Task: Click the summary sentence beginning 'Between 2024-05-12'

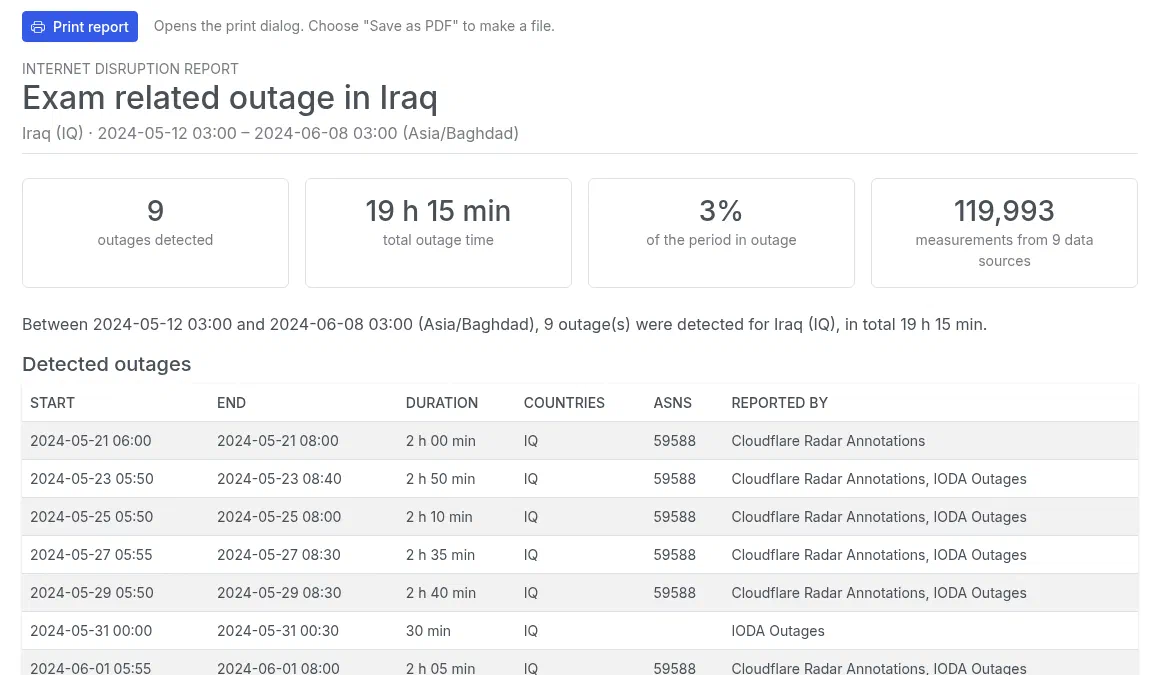Action: [x=505, y=324]
